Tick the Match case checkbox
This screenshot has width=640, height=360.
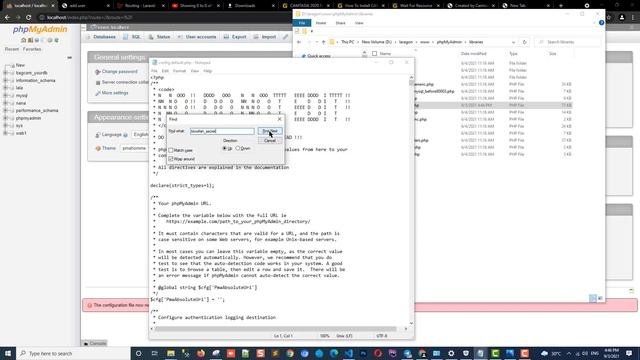tap(171, 150)
